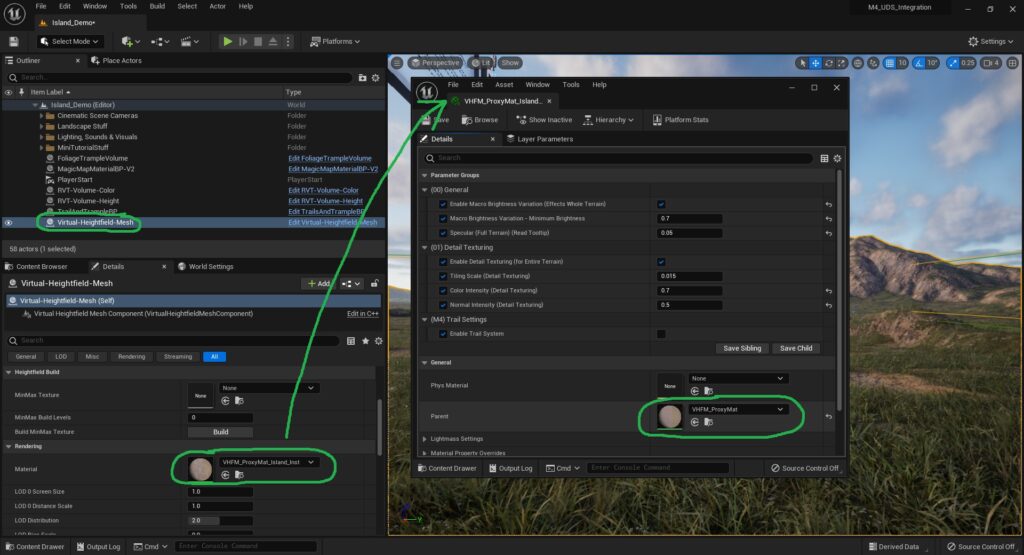Open the Platforms dropdown menu
The width and height of the screenshot is (1024, 555).
tap(334, 41)
